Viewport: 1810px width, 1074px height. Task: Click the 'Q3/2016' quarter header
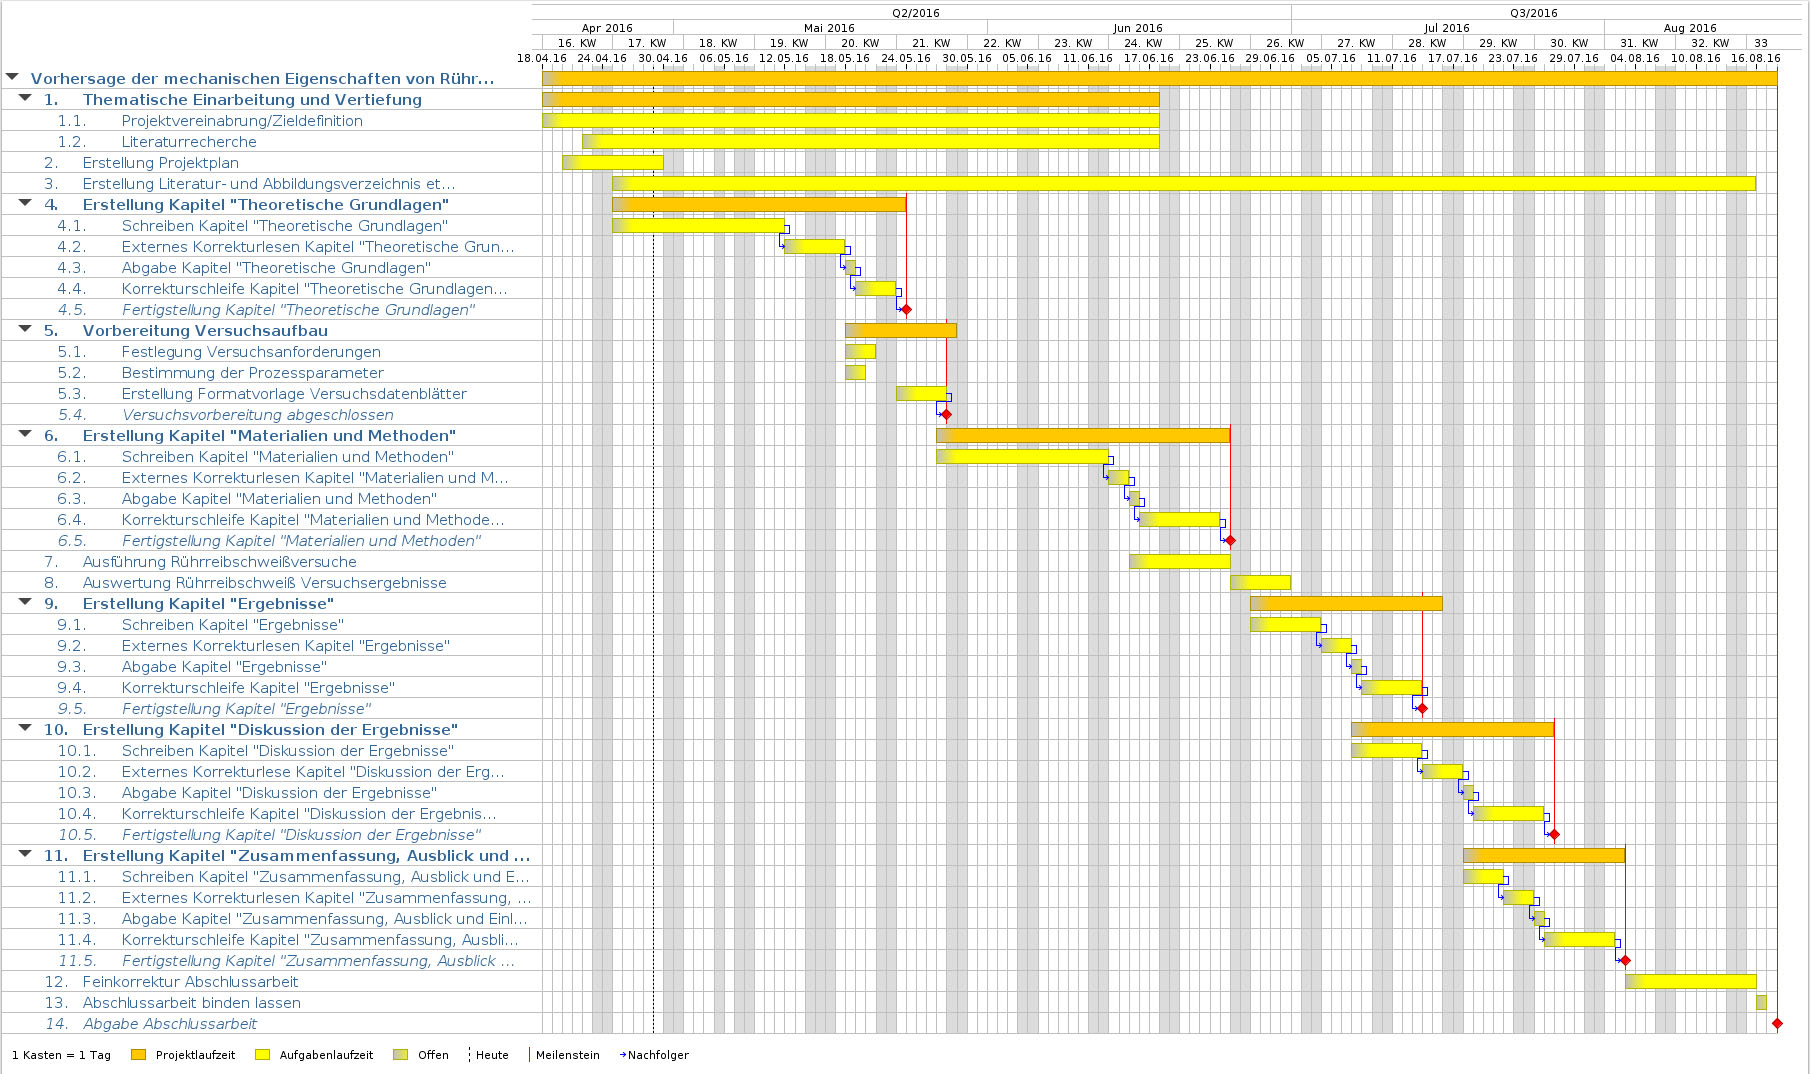coord(1534,13)
